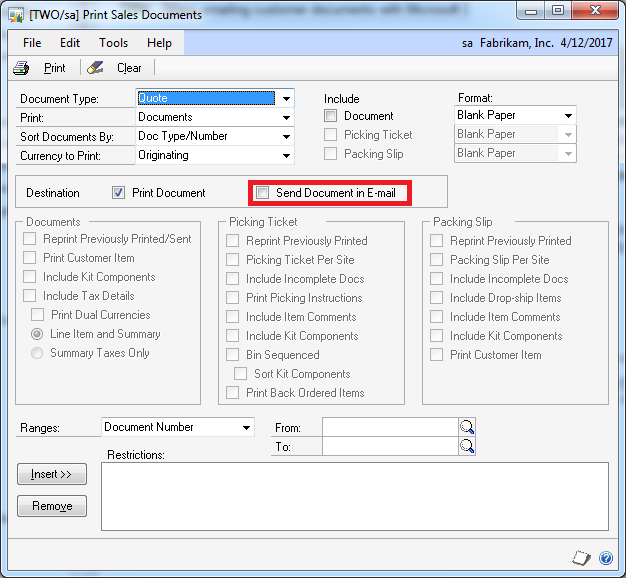626x578 pixels.
Task: Click the Fabrikam, Inc. company name
Action: [x=517, y=43]
